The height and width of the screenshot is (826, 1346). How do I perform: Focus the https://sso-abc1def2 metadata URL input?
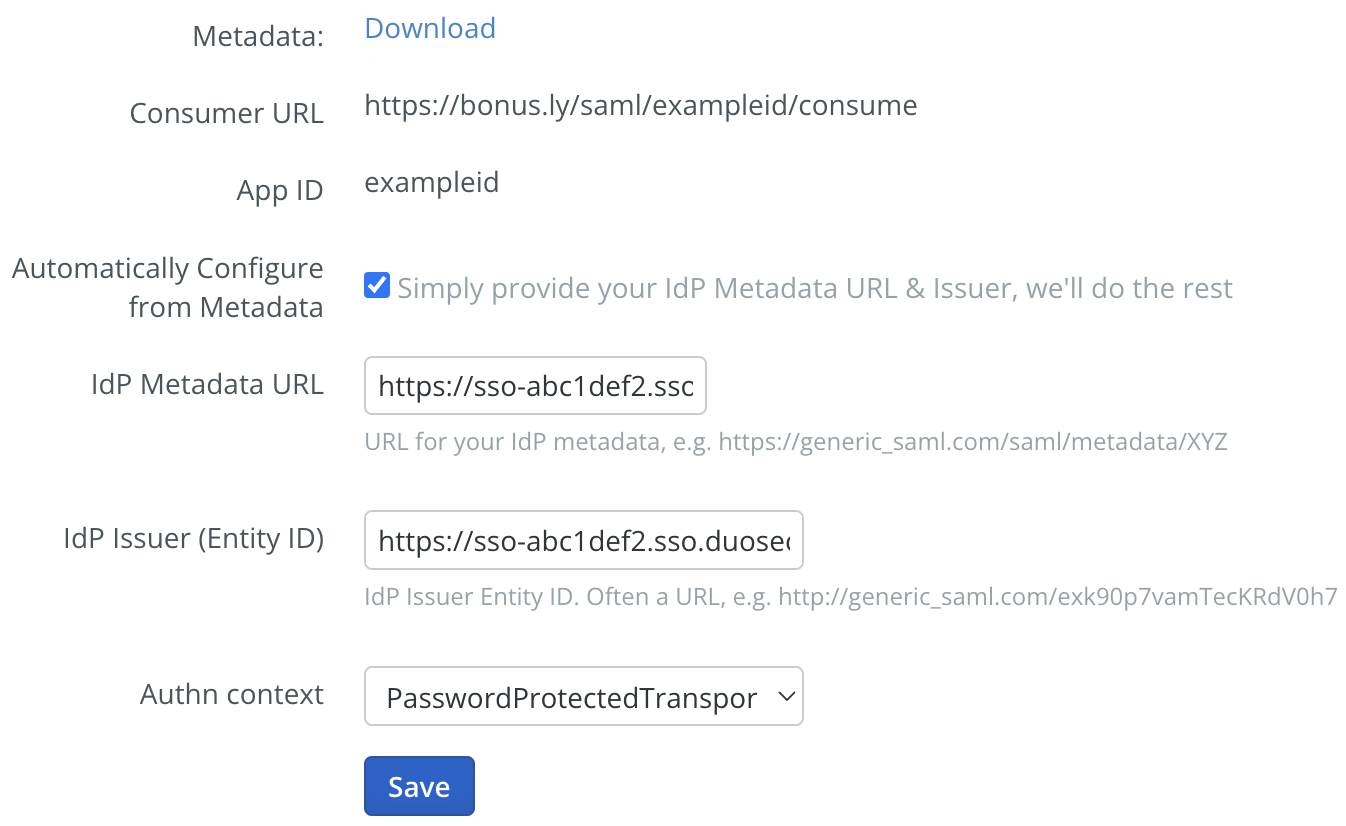(x=535, y=386)
